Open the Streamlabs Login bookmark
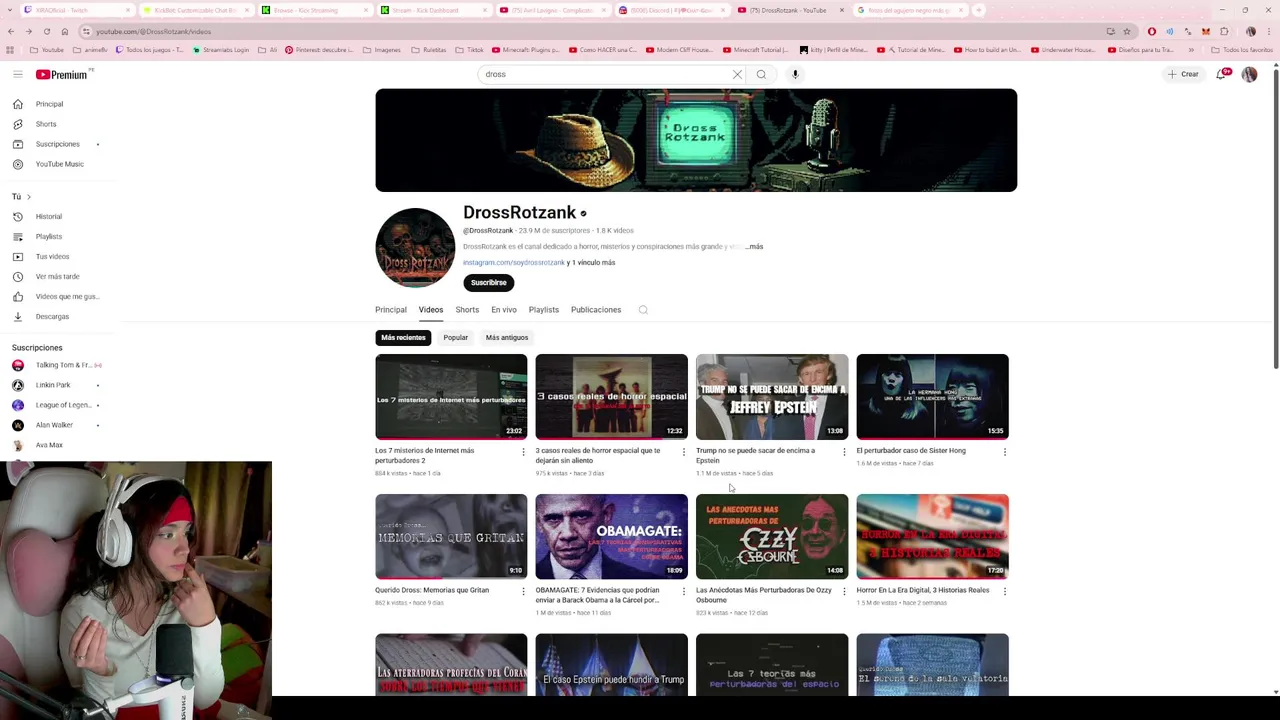Screen dimensions: 1280x720 [x=219, y=50]
